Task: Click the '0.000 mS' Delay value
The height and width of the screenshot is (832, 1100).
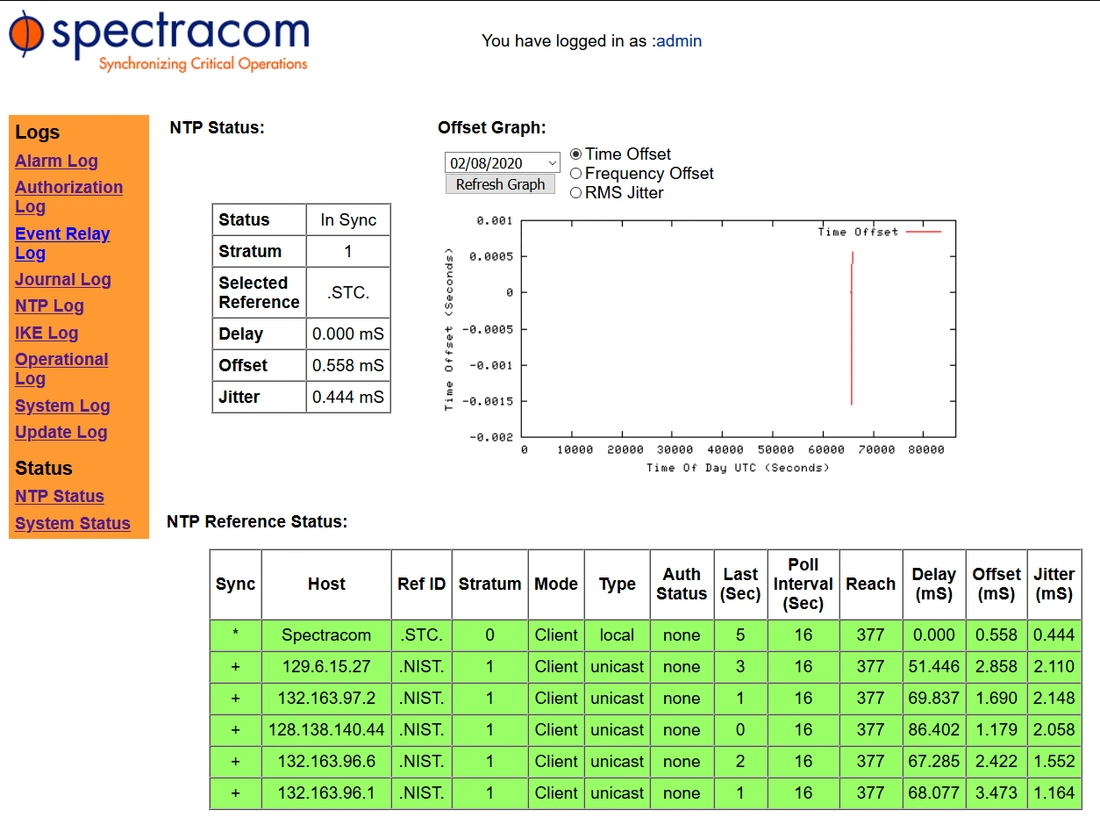Action: pos(348,334)
